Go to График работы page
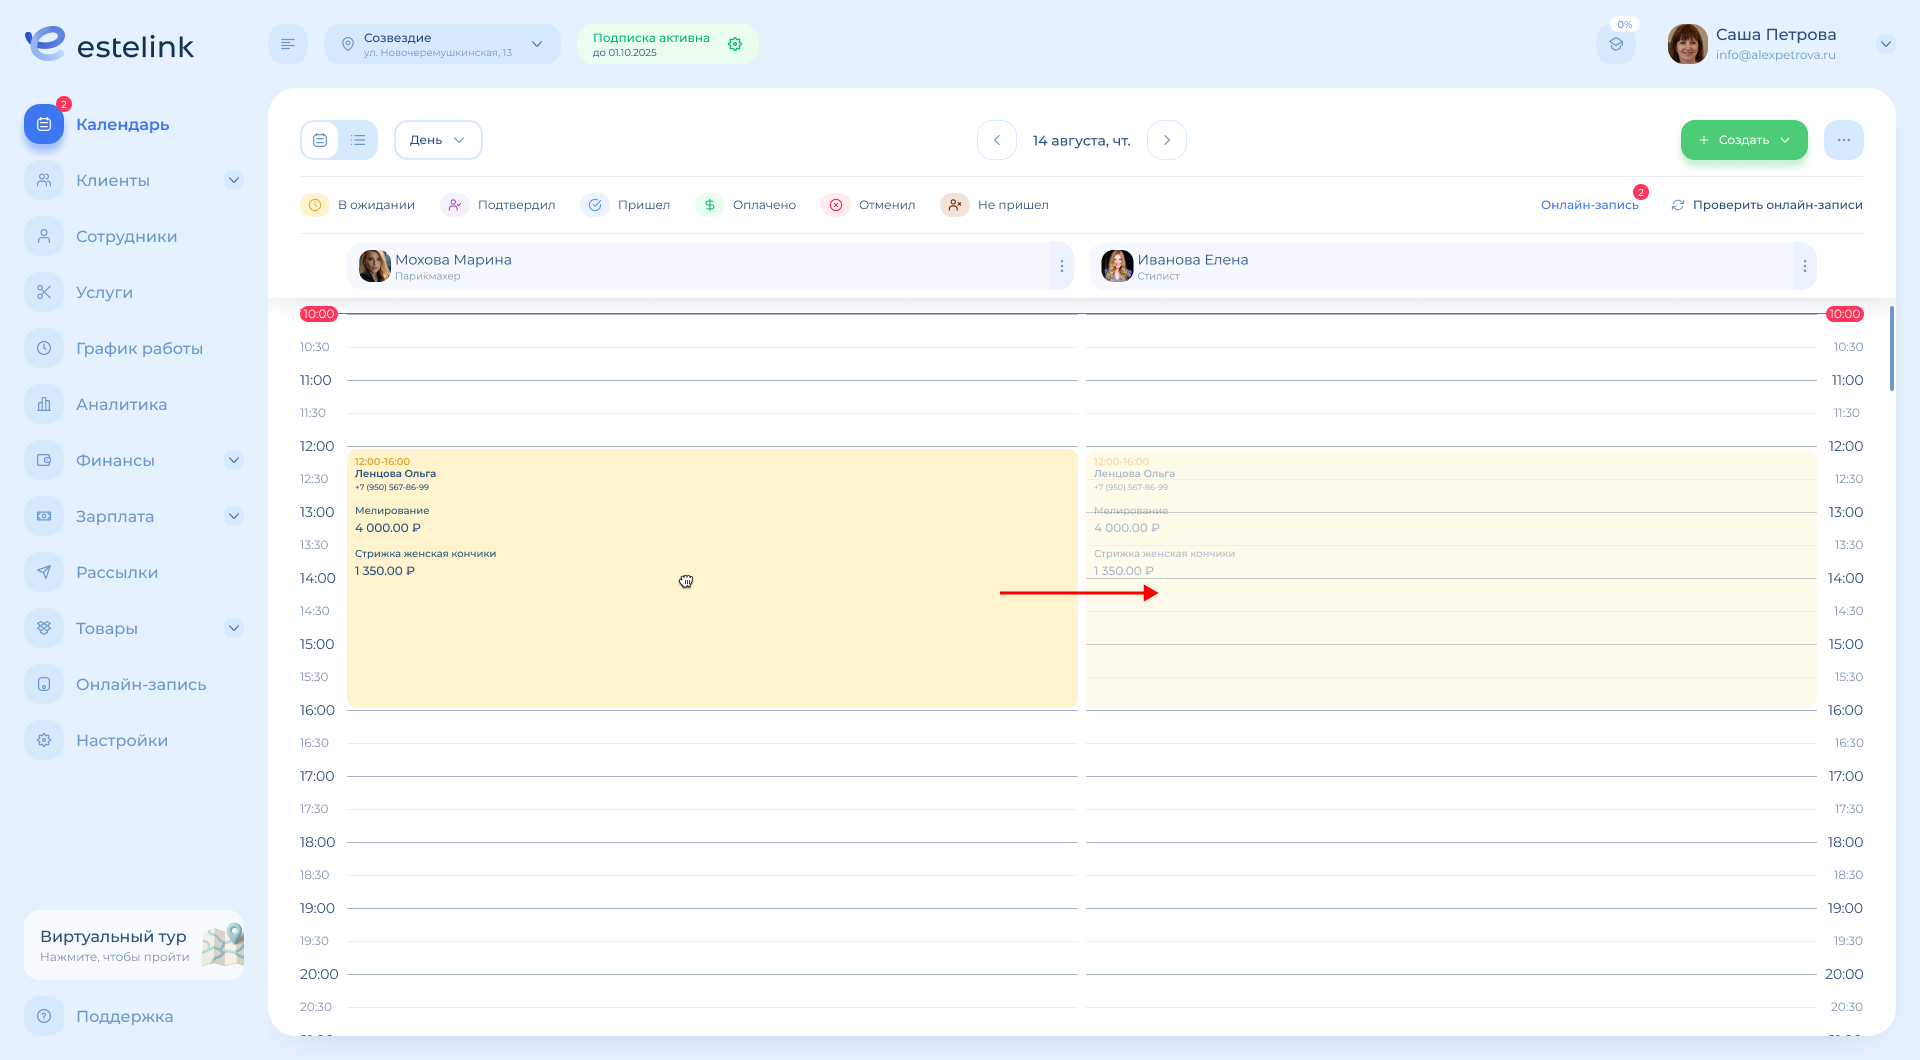Image resolution: width=1920 pixels, height=1060 pixels. (139, 348)
